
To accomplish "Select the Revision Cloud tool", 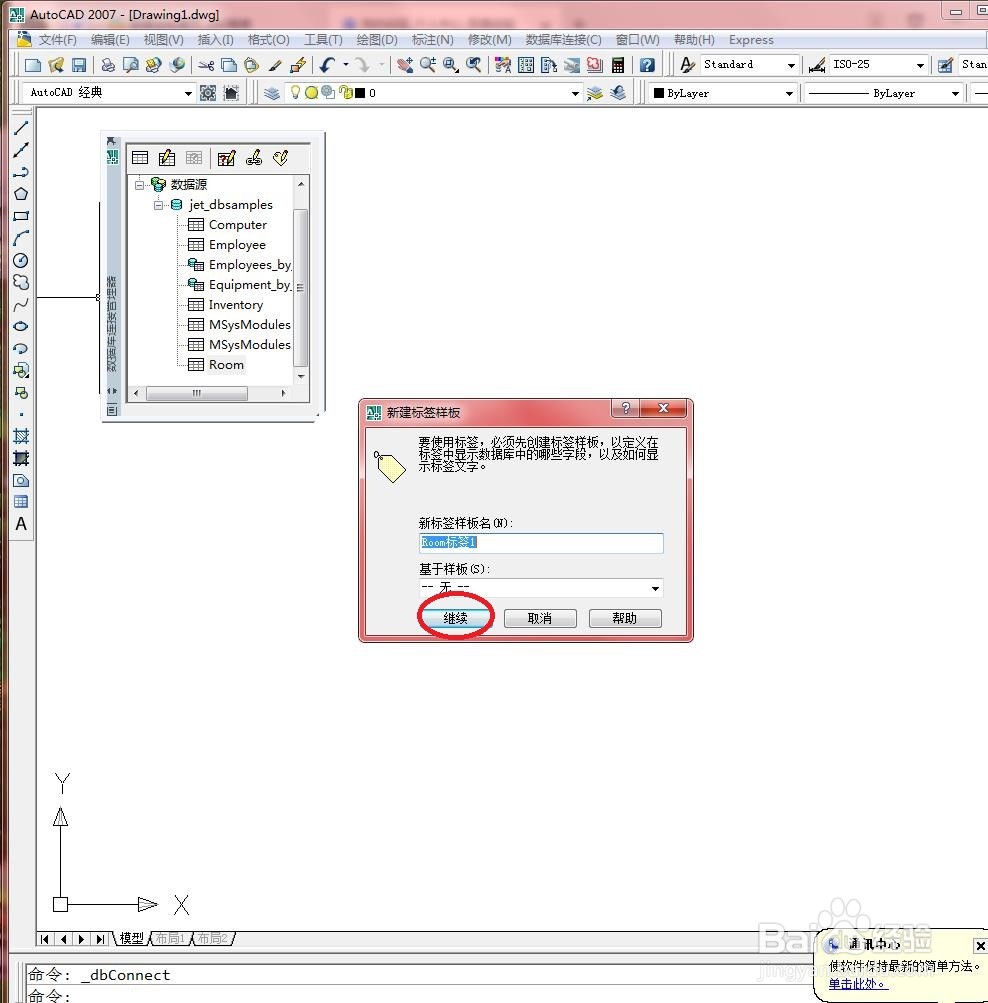I will coord(20,282).
